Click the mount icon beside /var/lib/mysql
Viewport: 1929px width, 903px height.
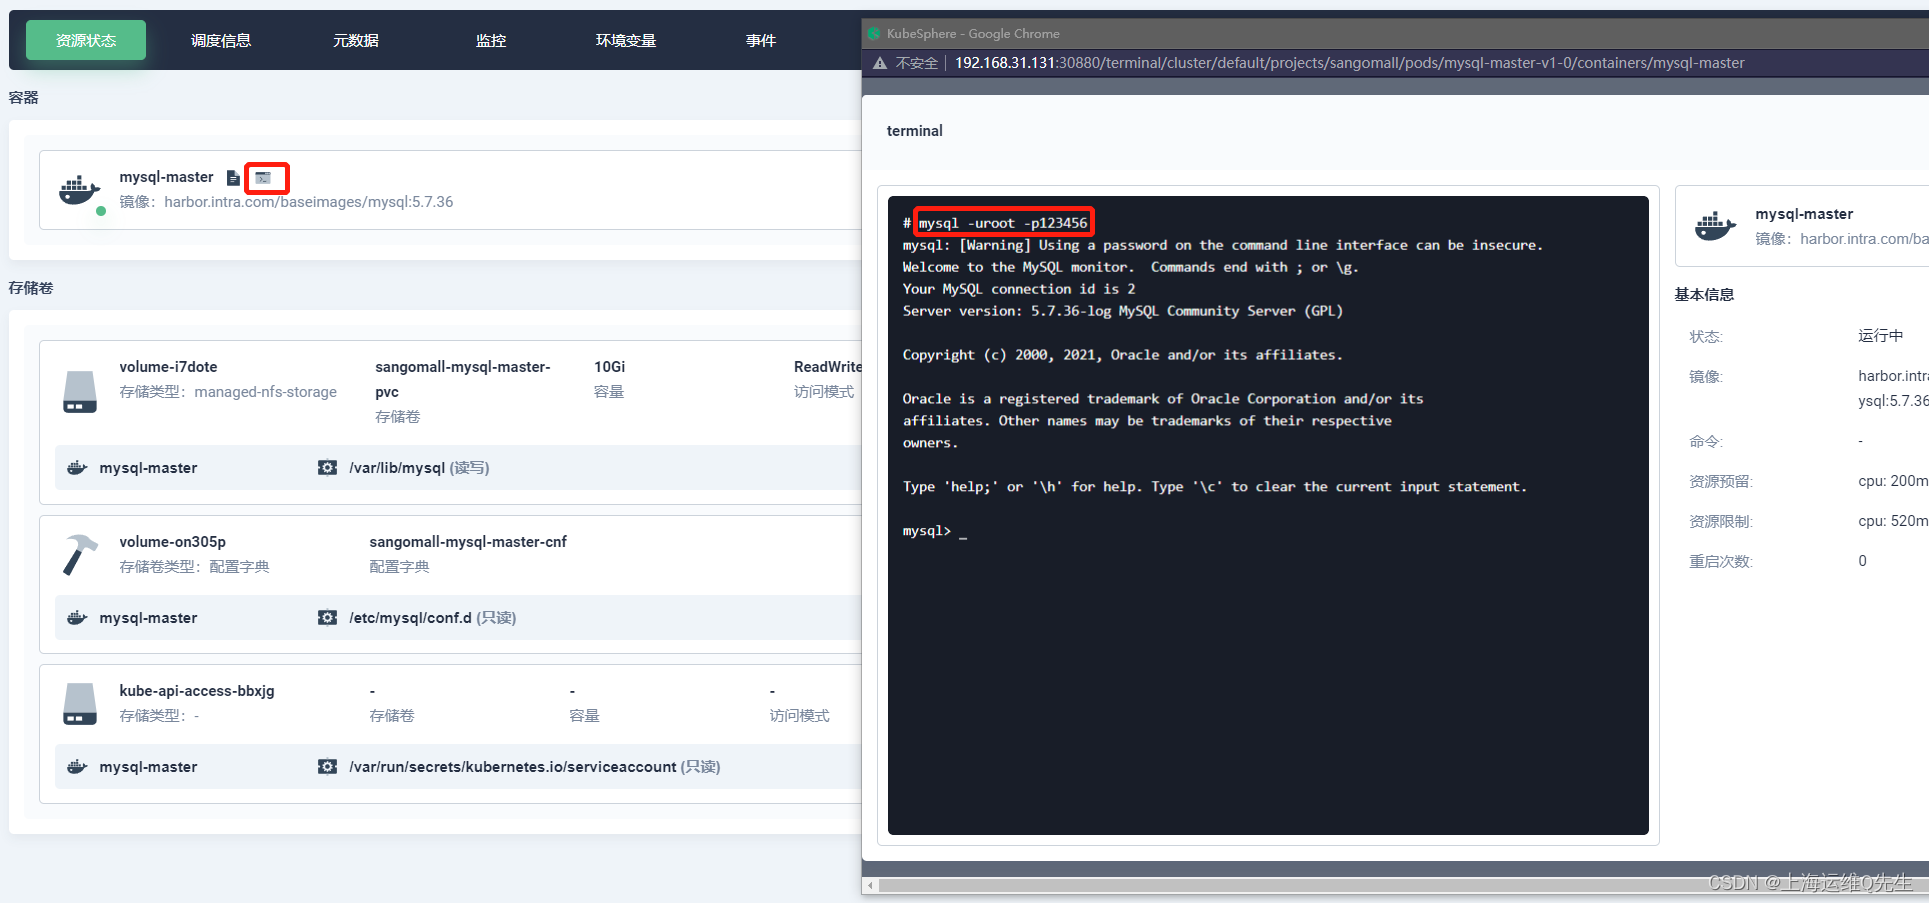[x=327, y=468]
